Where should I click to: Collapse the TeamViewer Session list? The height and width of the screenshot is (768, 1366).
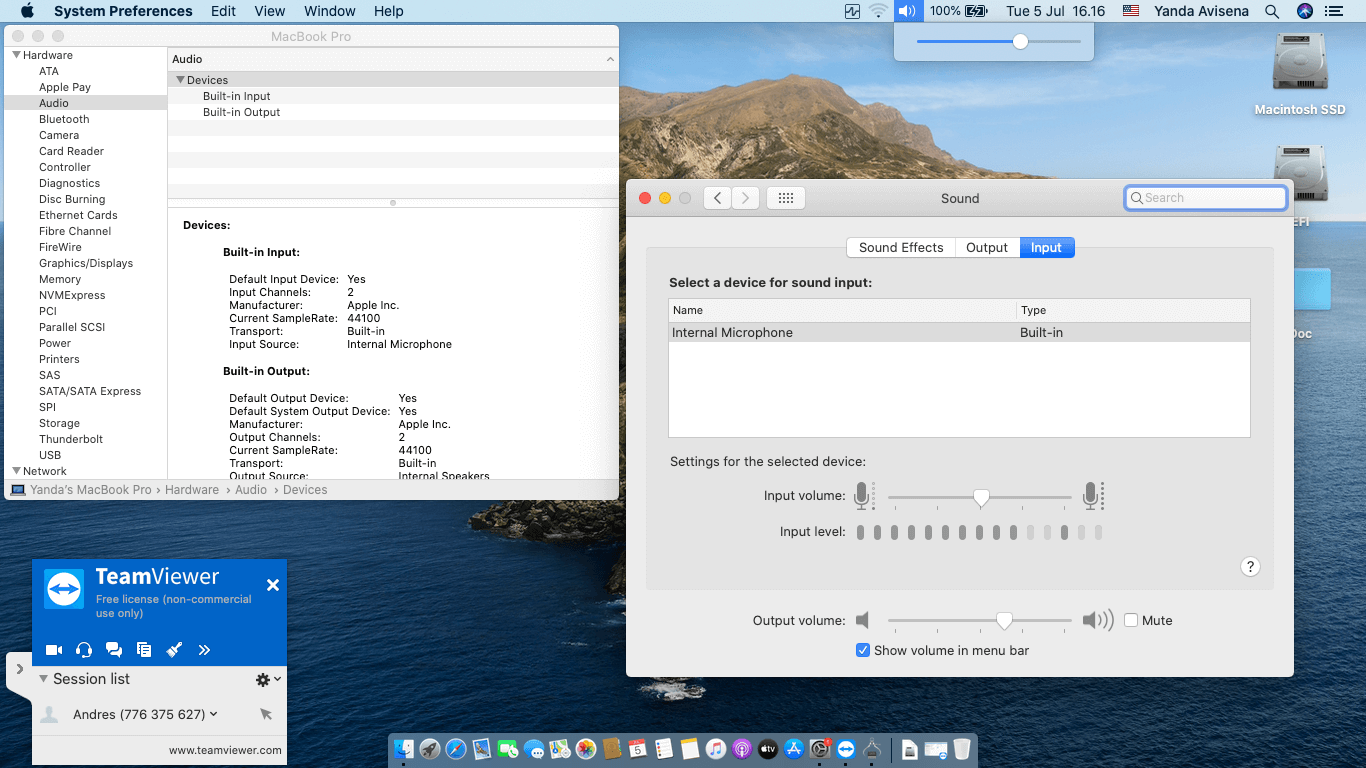point(44,679)
